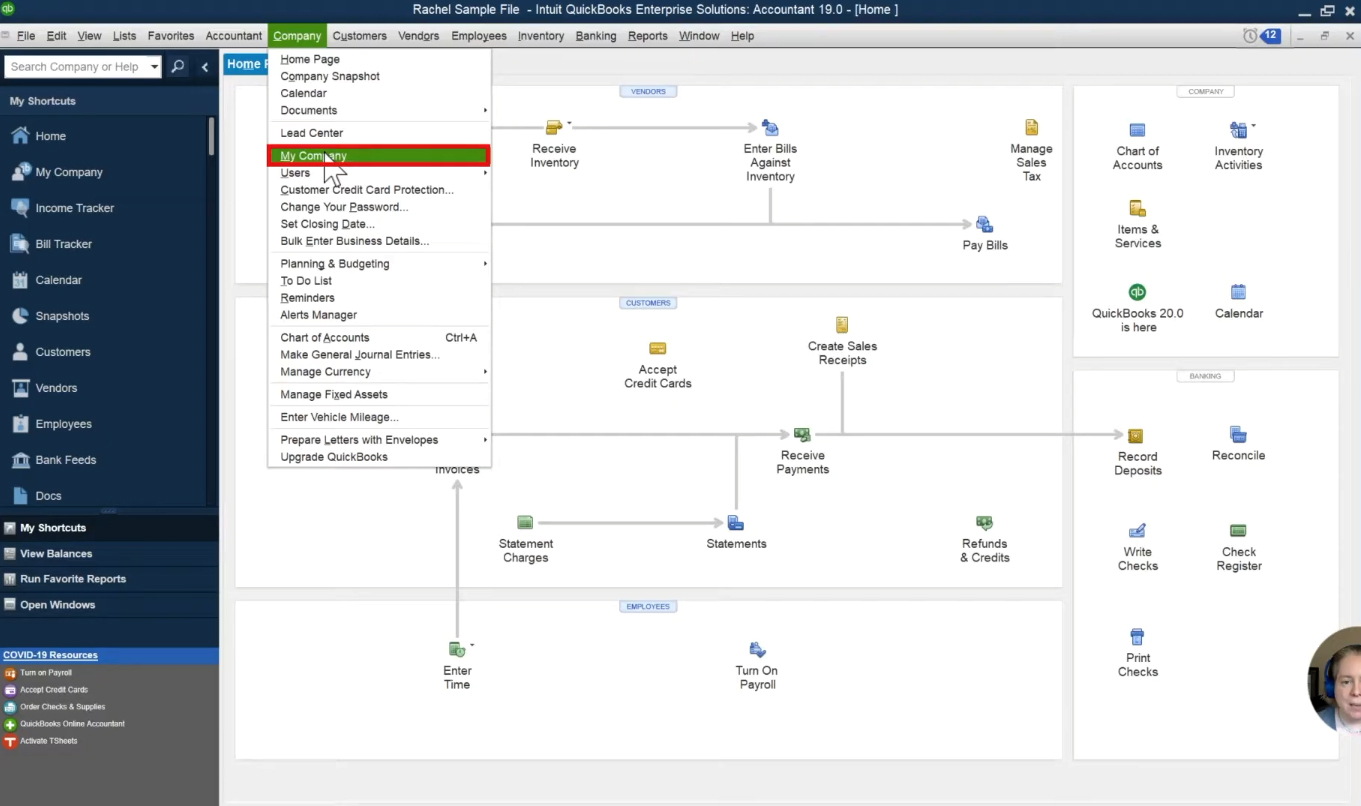Viewport: 1361px width, 806px height.
Task: Open Statement Charges icon
Action: [525, 522]
